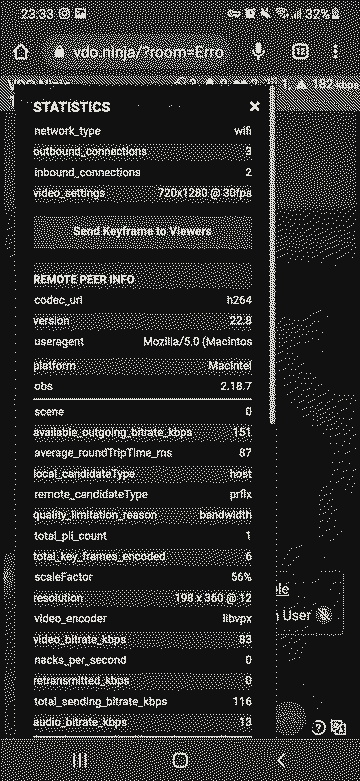This screenshot has height=781, width=360.
Task: Select the scaleFactor row
Action: (142, 577)
